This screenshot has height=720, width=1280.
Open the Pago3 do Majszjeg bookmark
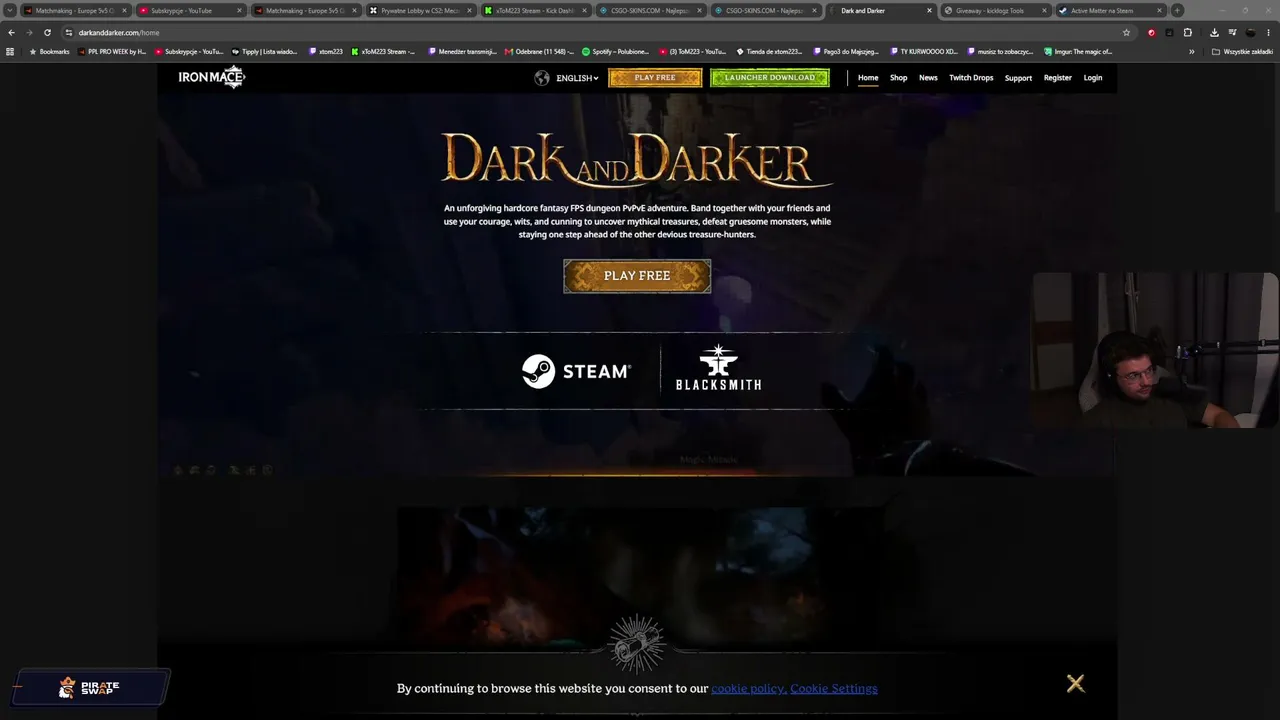coord(846,52)
